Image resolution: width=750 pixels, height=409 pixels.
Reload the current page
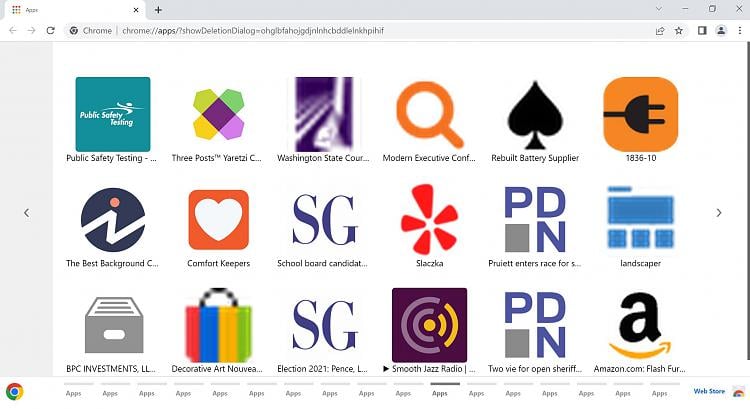coord(50,31)
